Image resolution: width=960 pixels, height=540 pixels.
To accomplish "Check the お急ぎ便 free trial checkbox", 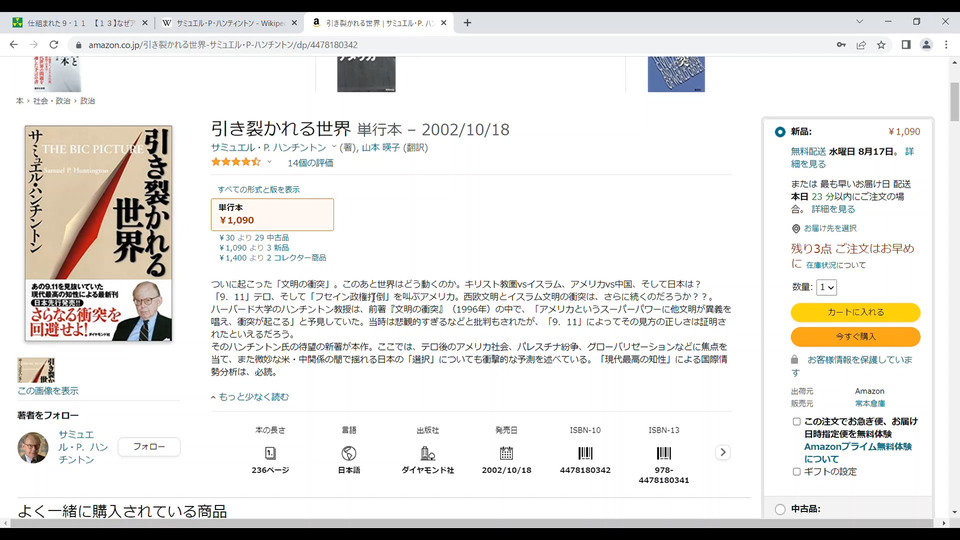I will (797, 422).
